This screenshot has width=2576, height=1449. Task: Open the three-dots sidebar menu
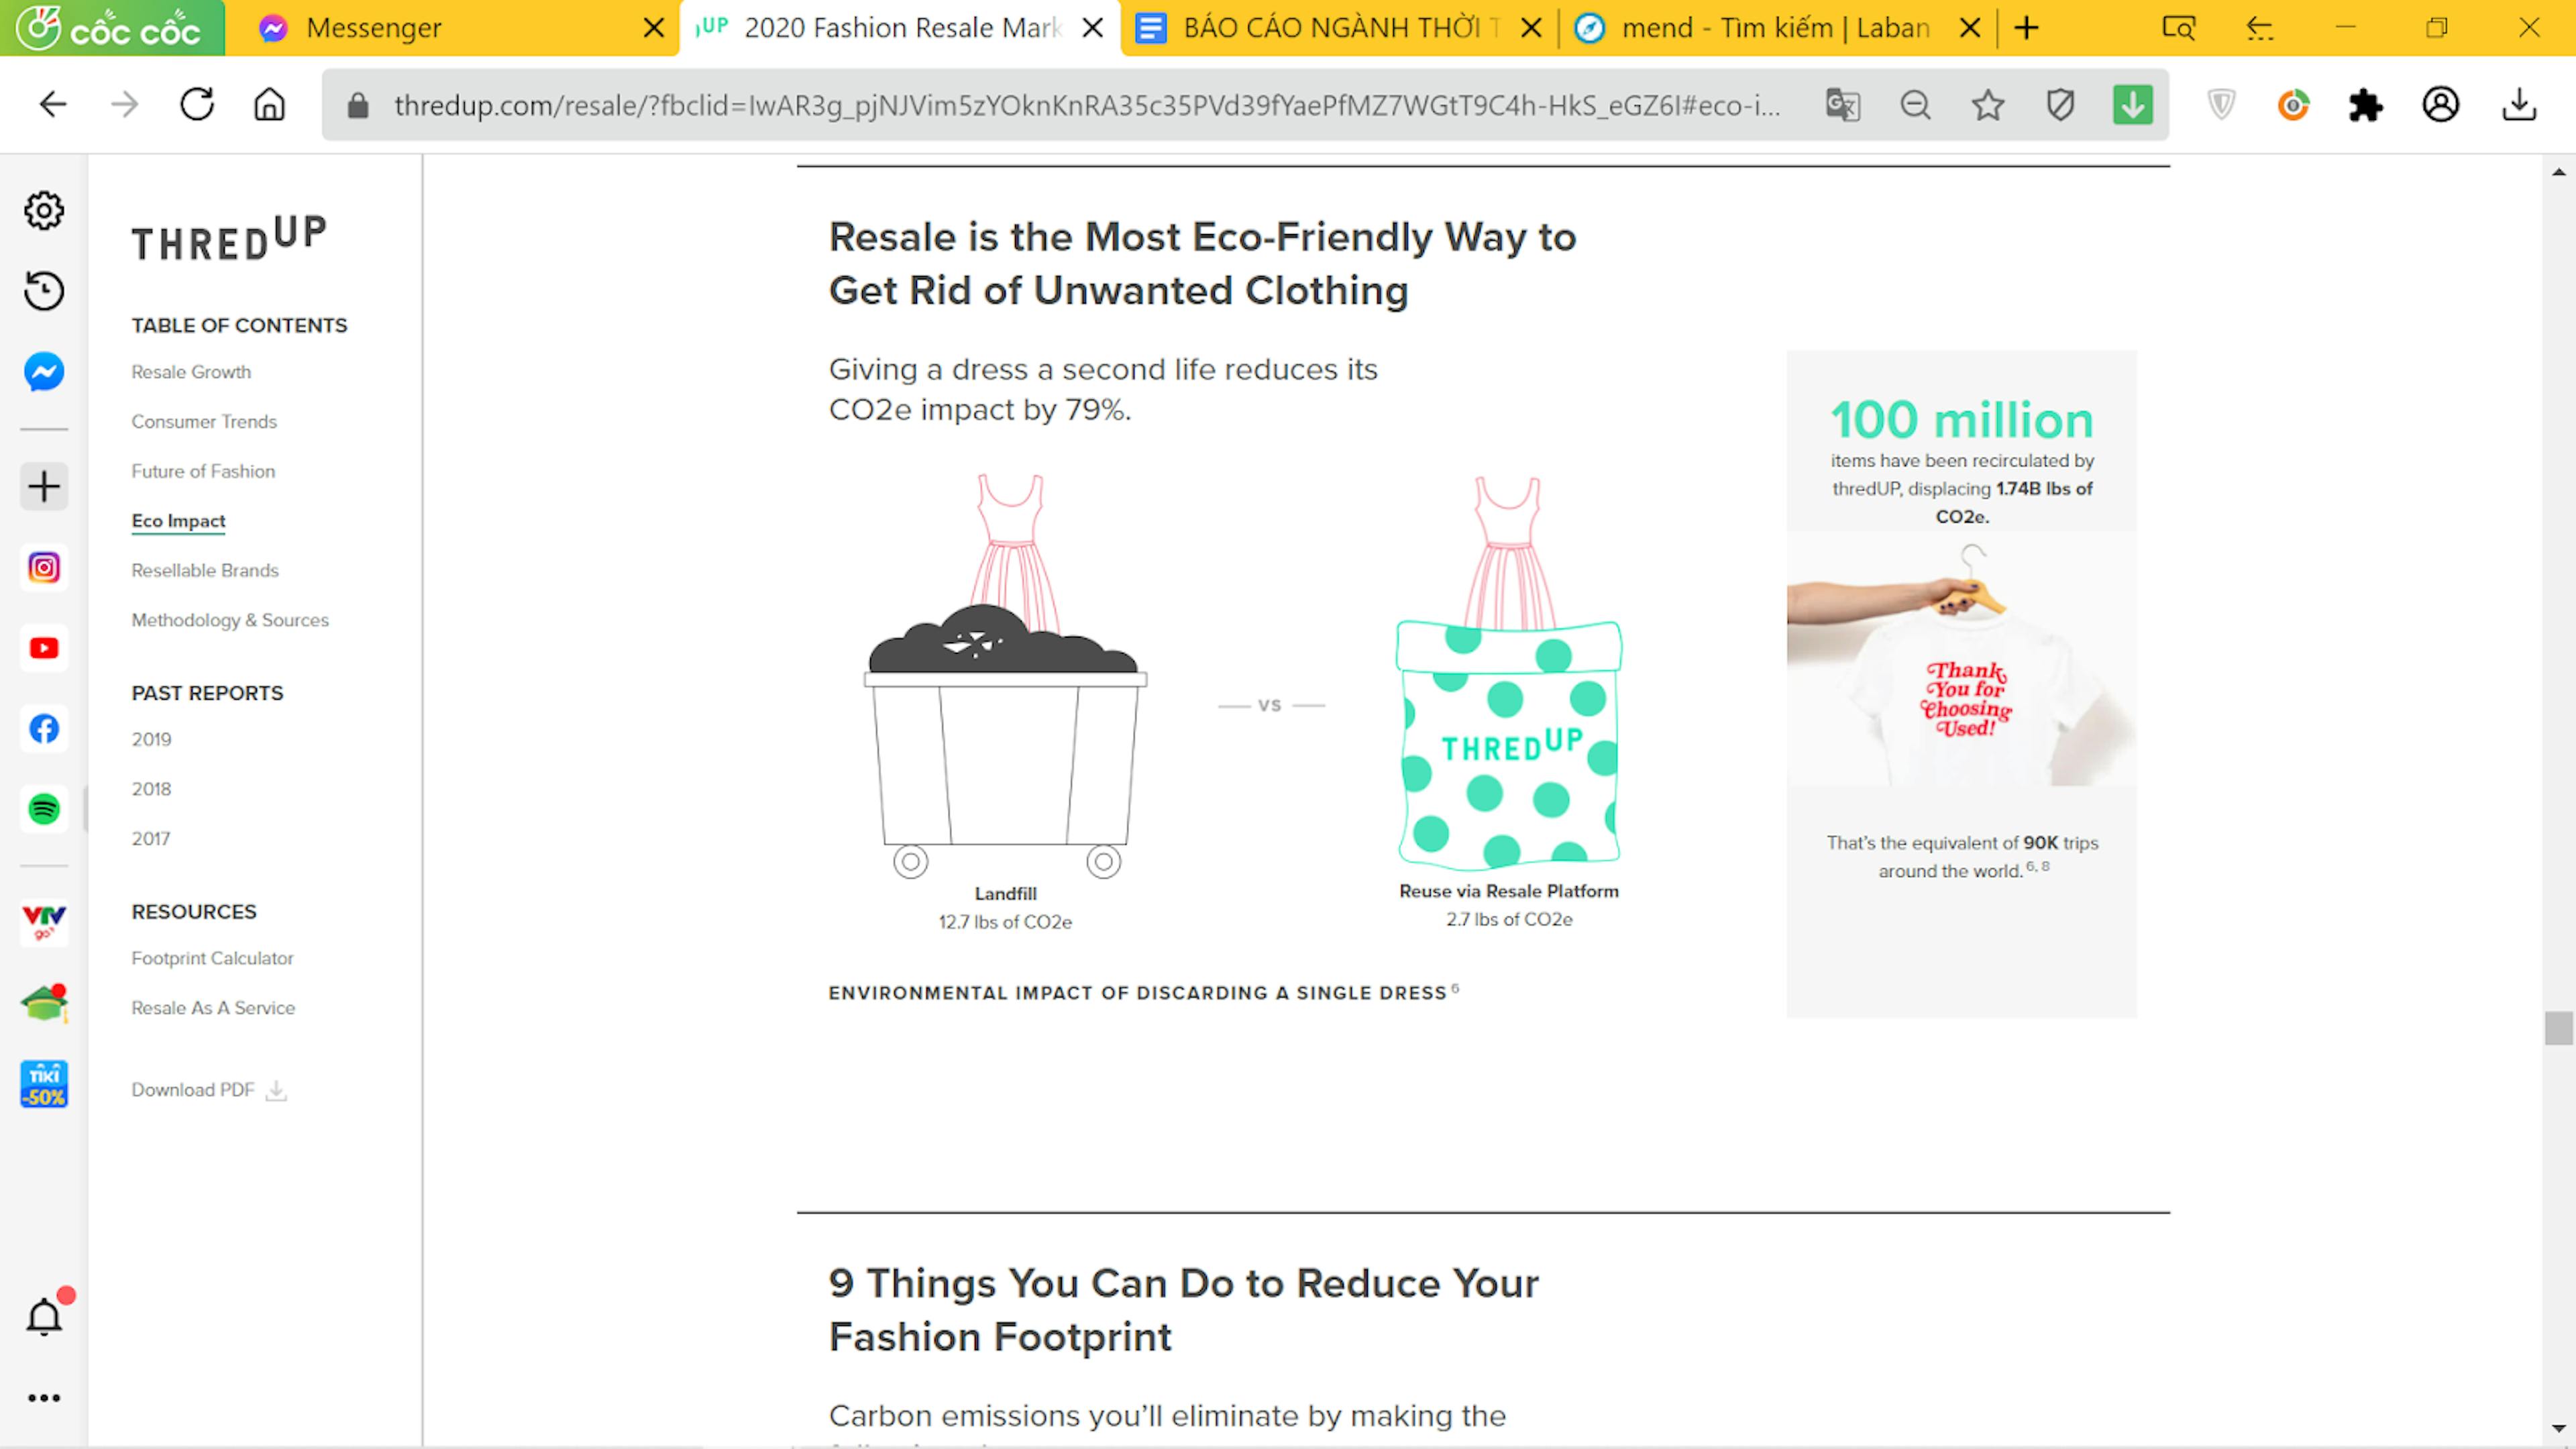44,1398
